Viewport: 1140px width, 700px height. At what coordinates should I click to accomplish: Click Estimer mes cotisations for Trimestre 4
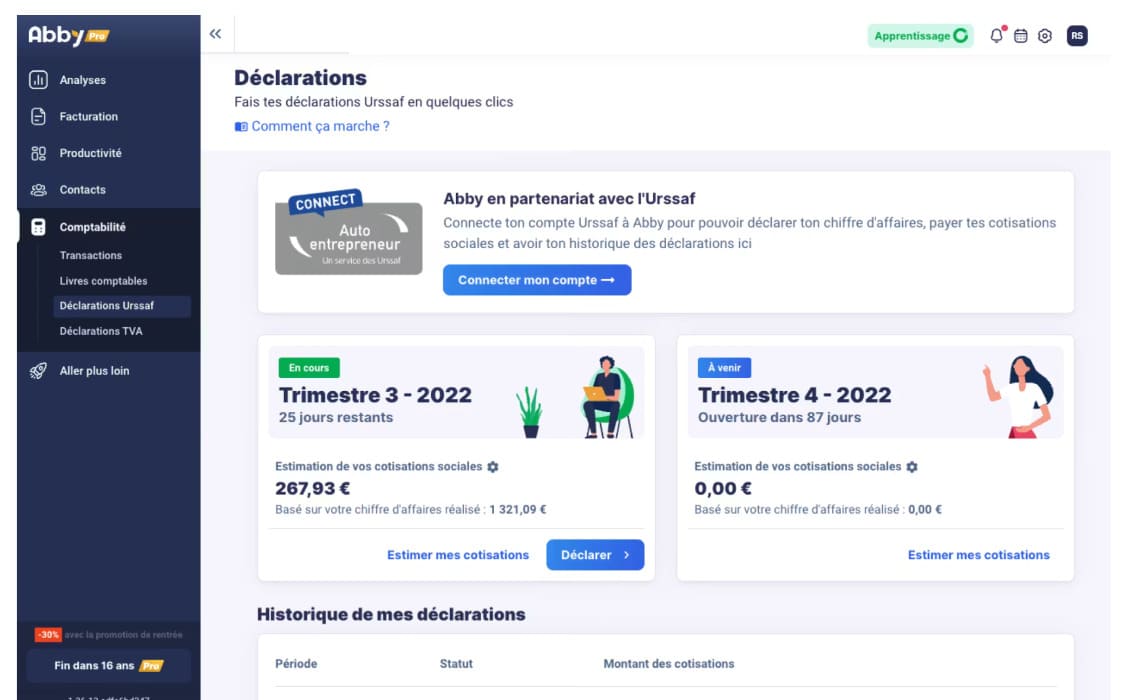979,555
